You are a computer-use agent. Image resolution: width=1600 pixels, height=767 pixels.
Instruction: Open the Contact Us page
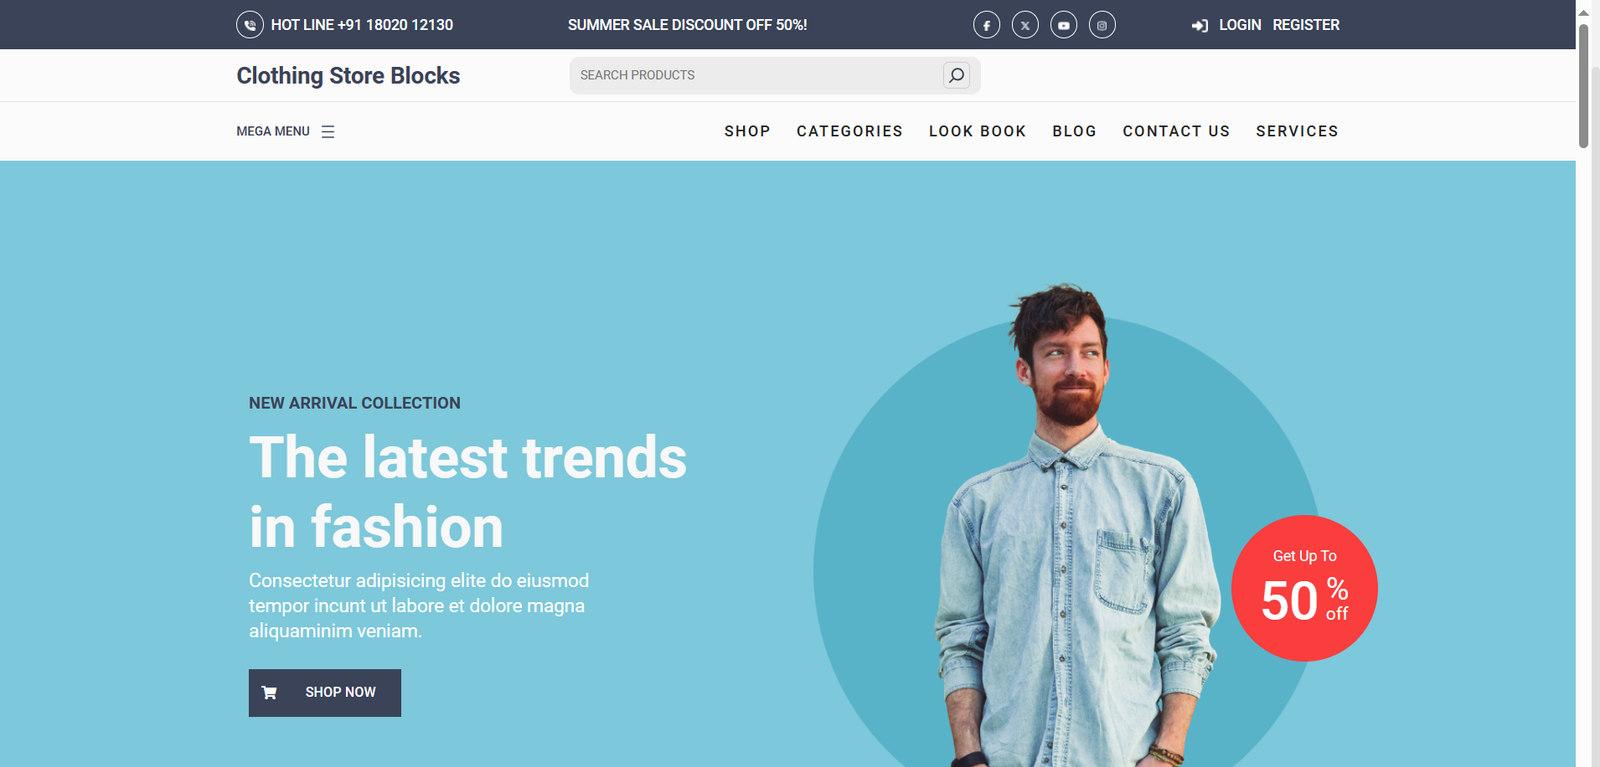pyautogui.click(x=1176, y=131)
